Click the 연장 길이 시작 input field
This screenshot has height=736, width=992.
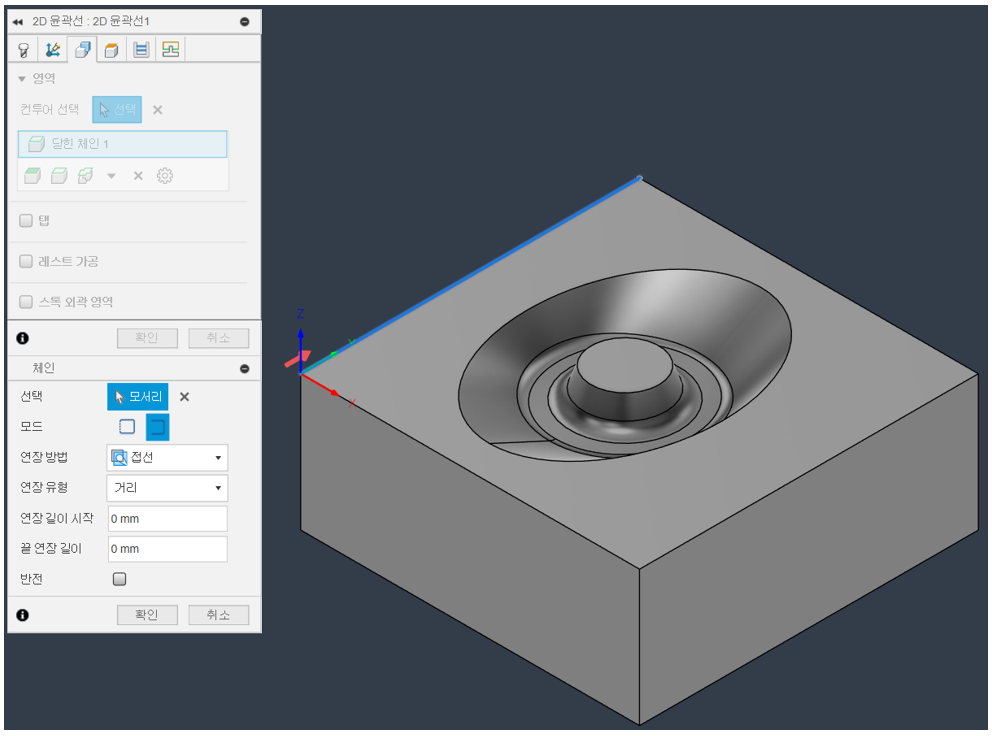point(168,518)
